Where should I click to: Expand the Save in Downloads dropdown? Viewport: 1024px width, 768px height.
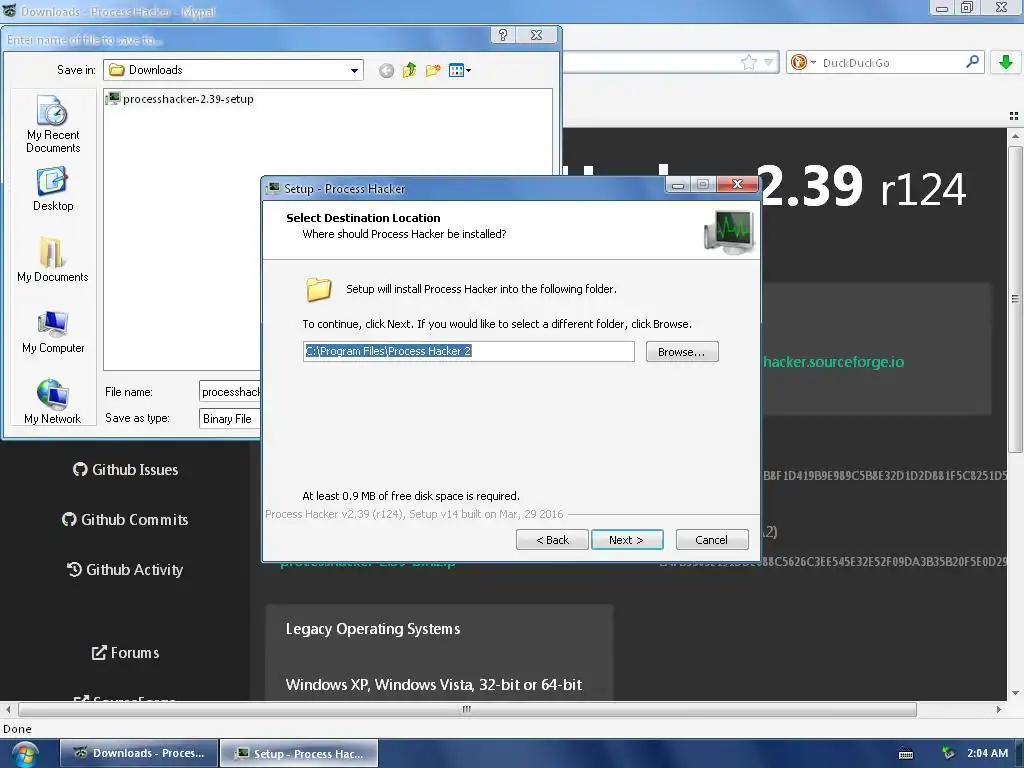click(x=354, y=70)
